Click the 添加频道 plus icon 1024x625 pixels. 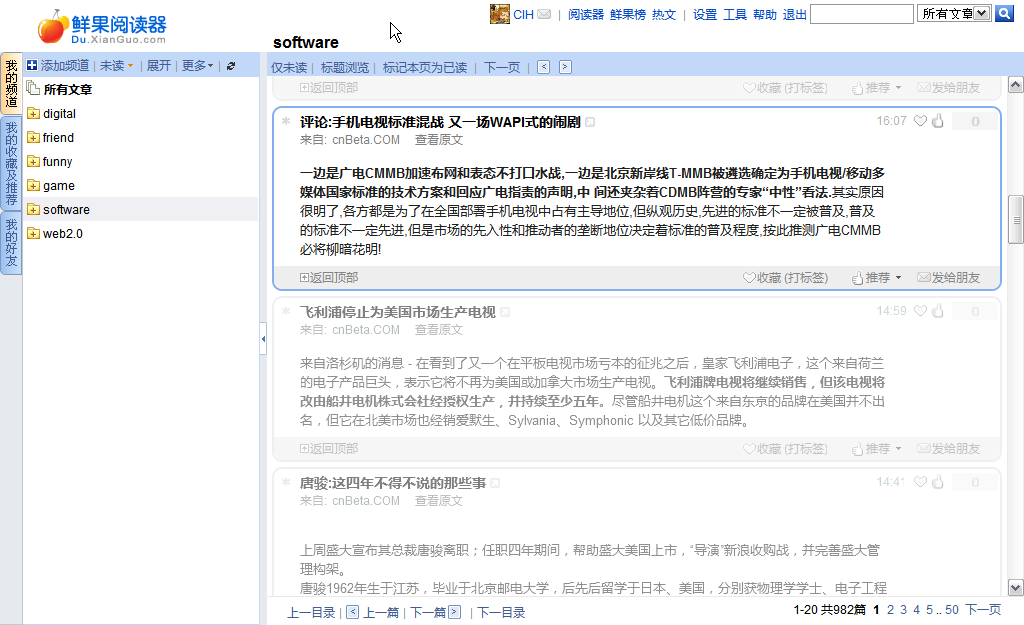click(x=31, y=65)
